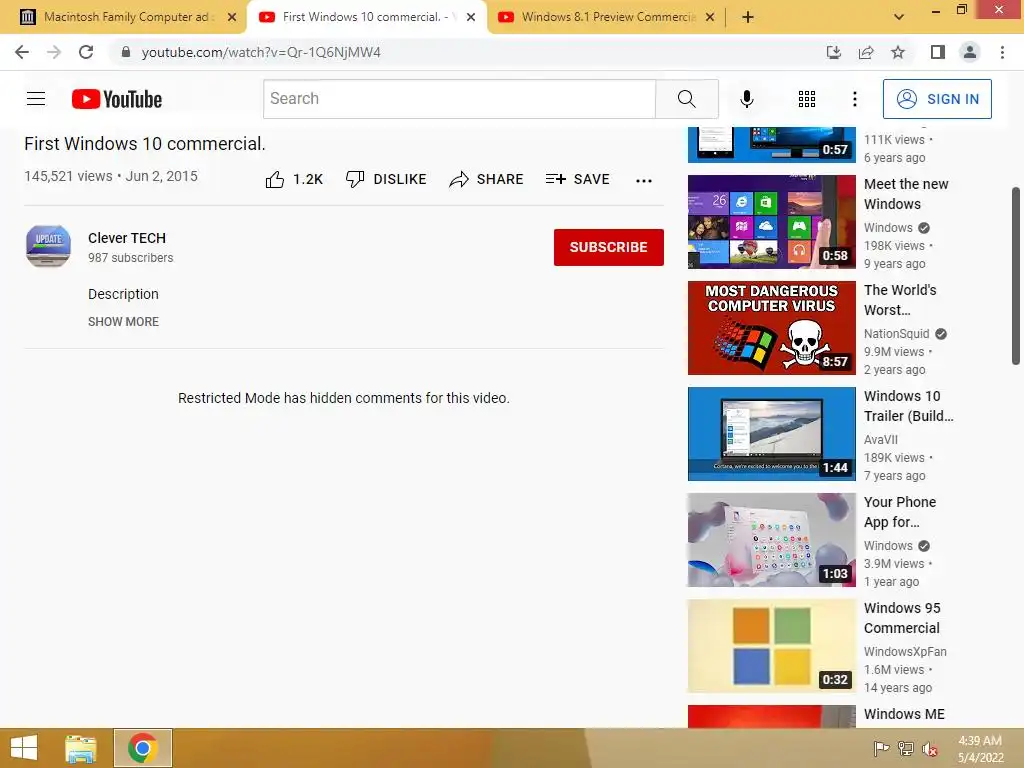Click title The World's Worst…
This screenshot has width=1024, height=768.
click(x=900, y=300)
